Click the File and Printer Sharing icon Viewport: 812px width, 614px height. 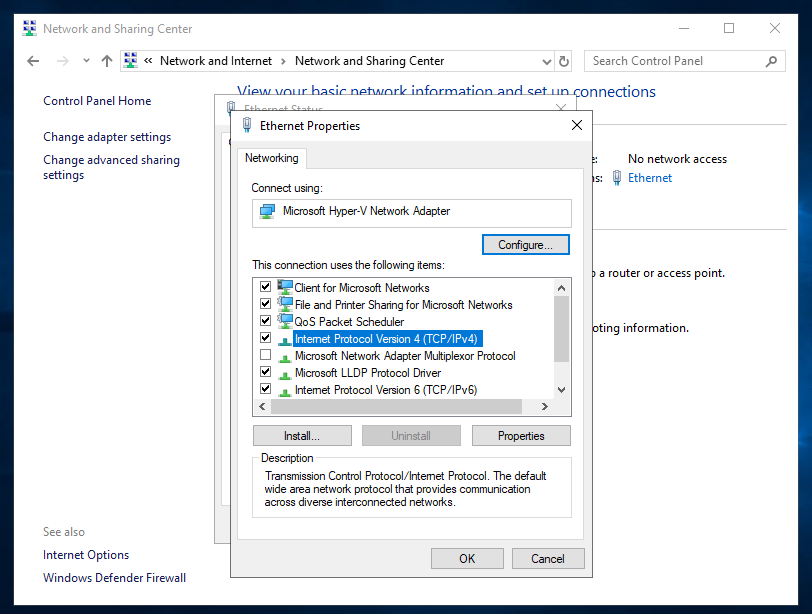pos(285,304)
